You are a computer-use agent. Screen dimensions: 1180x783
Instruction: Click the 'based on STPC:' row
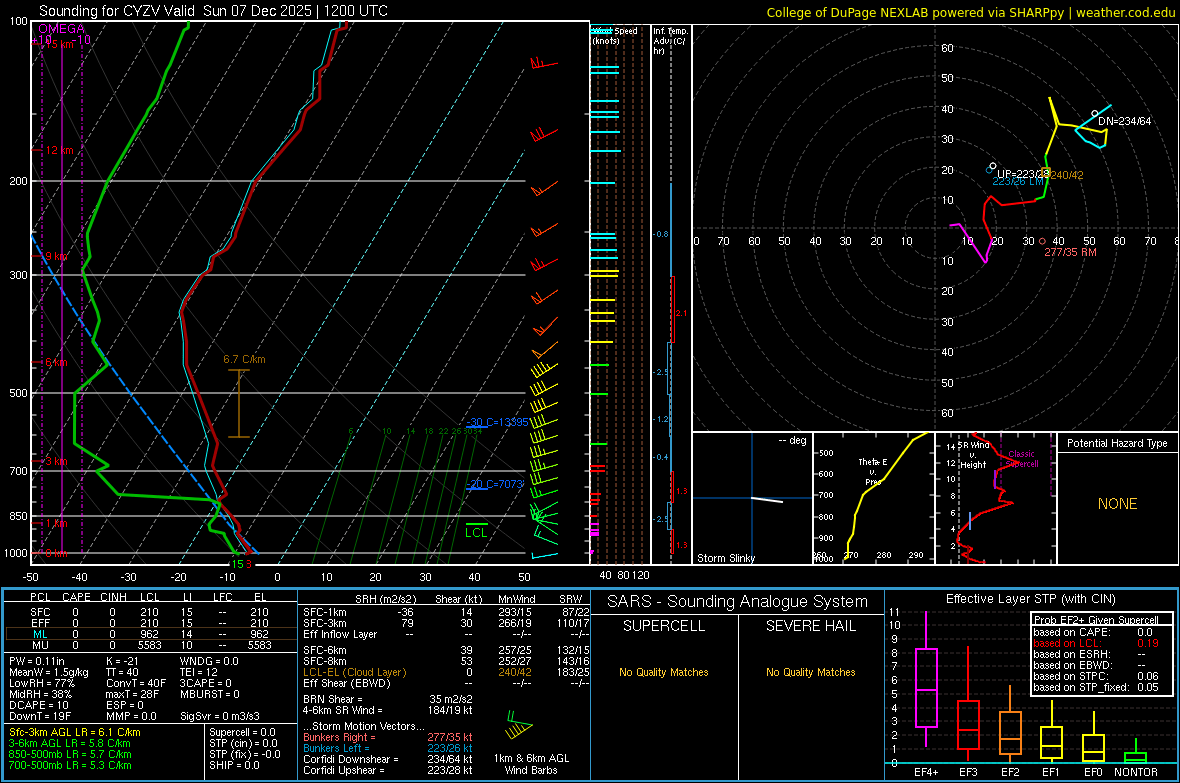[1096, 676]
